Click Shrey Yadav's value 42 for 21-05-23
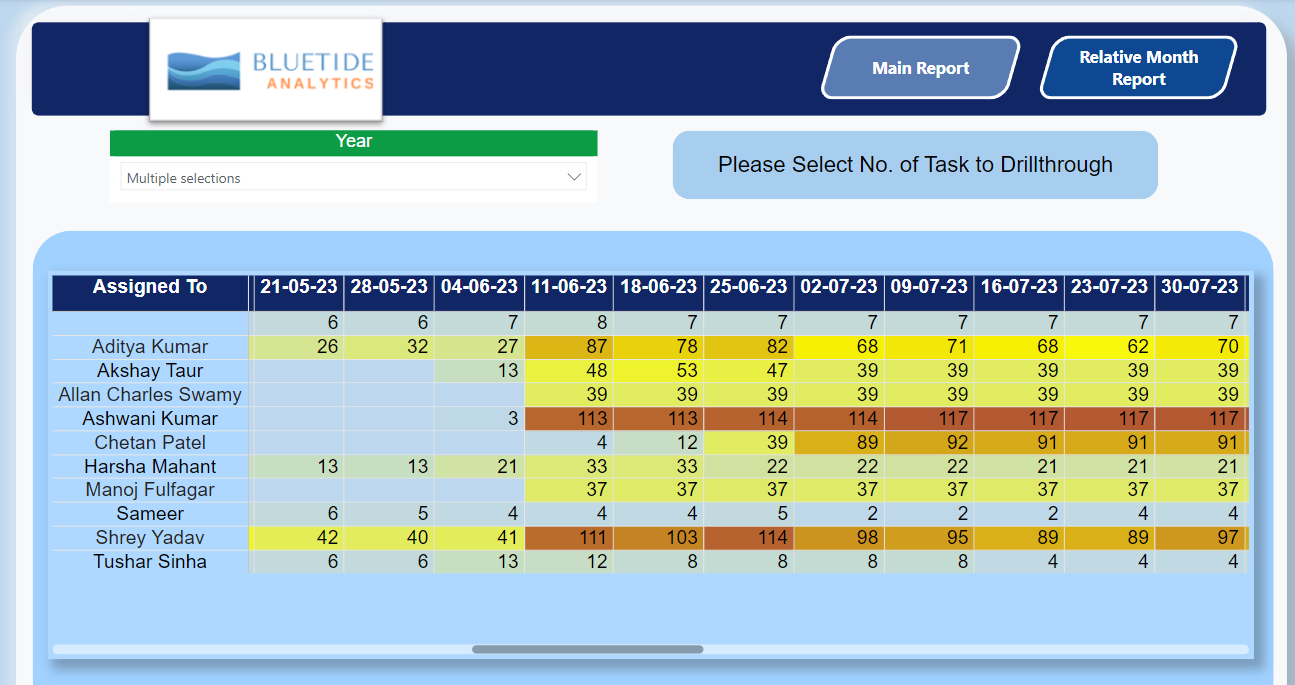The width and height of the screenshot is (1295, 685). [298, 538]
